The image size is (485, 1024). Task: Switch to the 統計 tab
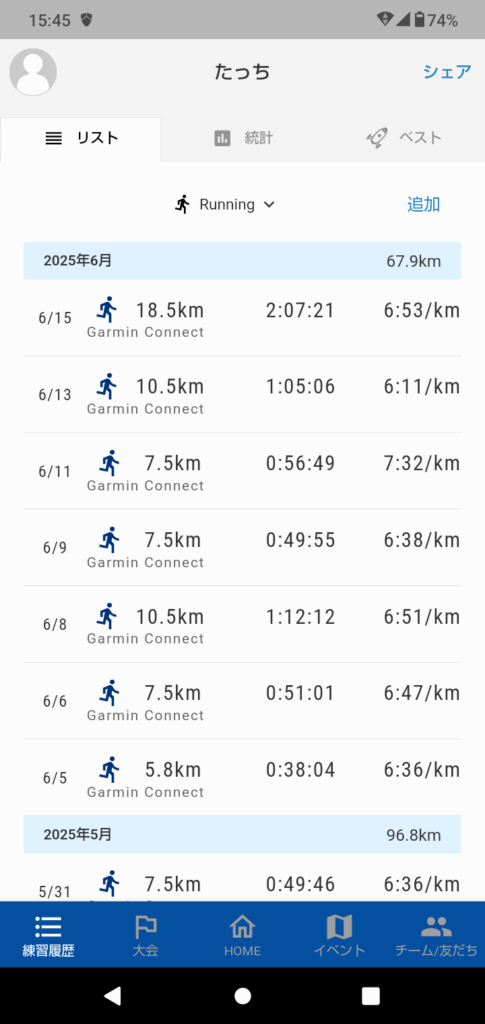[243, 138]
